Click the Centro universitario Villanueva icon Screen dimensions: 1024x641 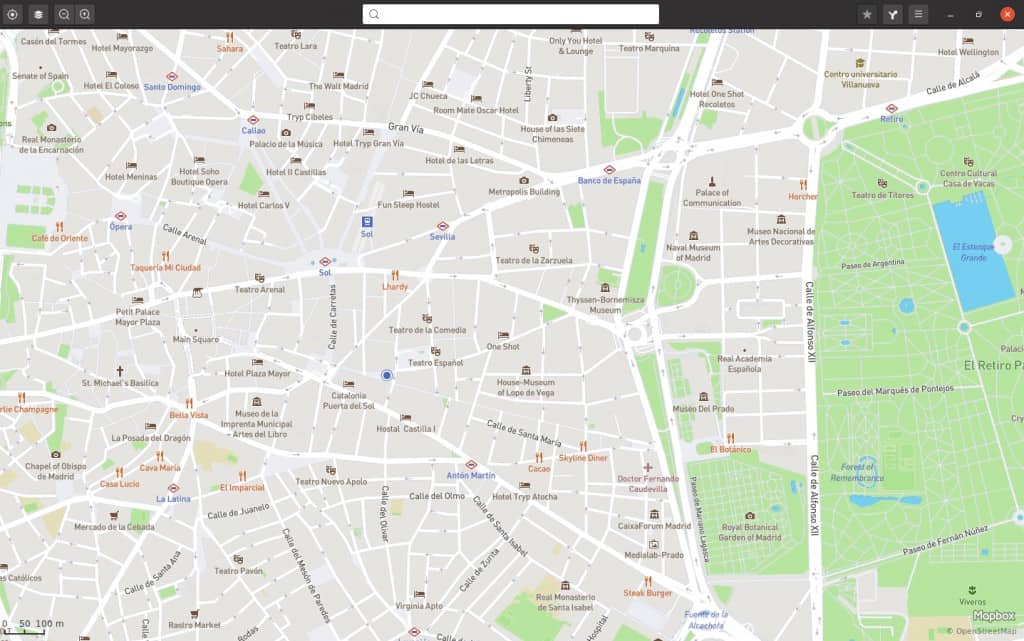[x=860, y=63]
